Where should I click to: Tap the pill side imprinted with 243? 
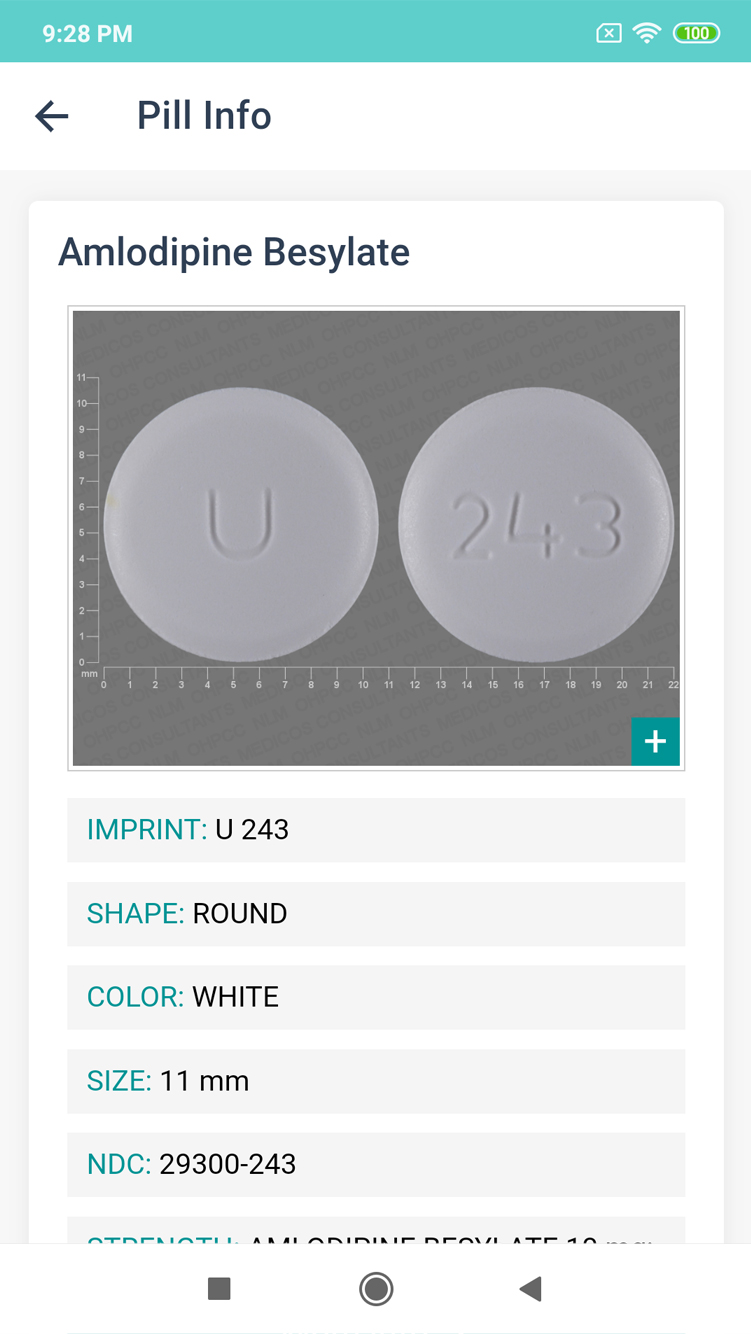(536, 525)
